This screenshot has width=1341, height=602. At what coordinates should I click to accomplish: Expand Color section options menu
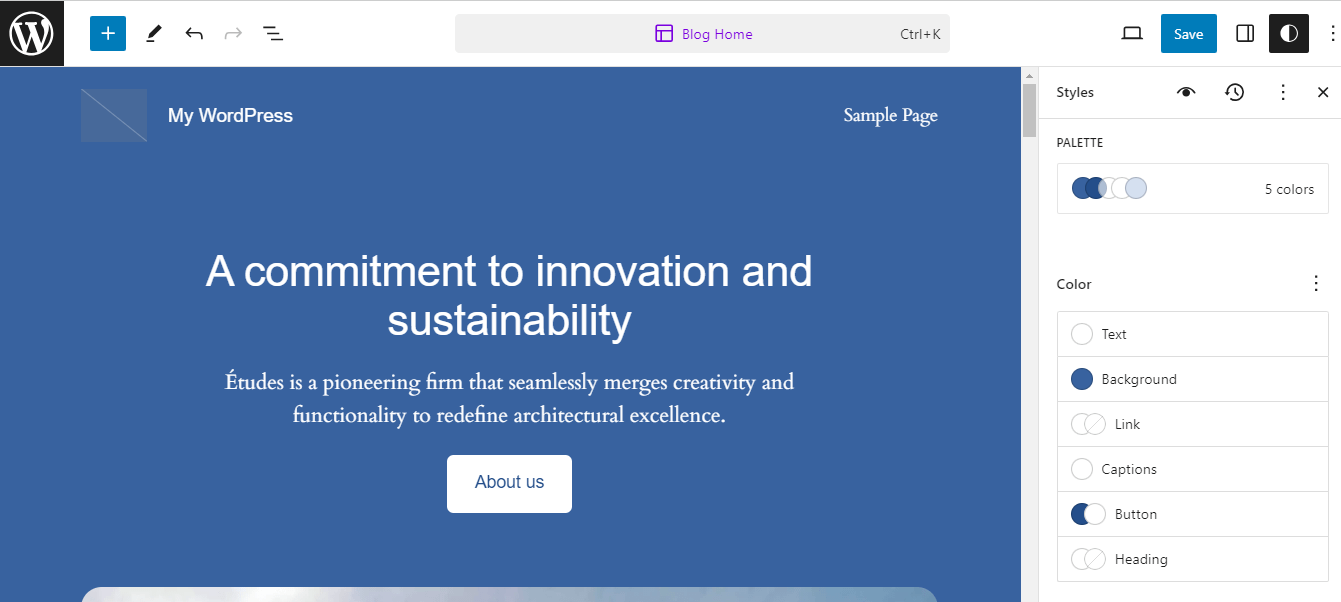[1316, 284]
